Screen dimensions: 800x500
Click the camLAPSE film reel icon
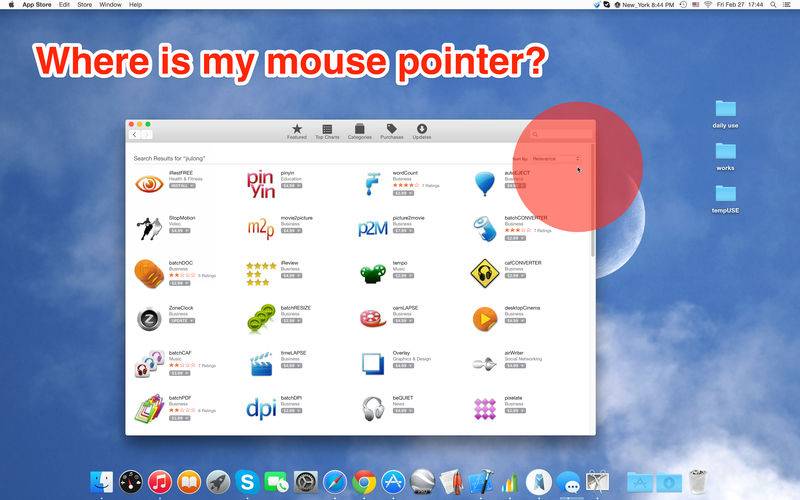pos(373,319)
